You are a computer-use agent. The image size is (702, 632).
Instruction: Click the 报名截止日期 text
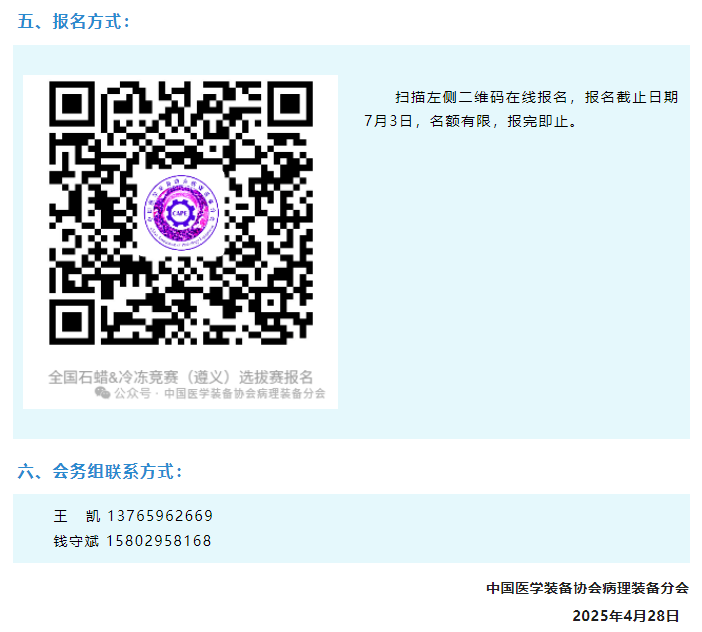click(632, 97)
